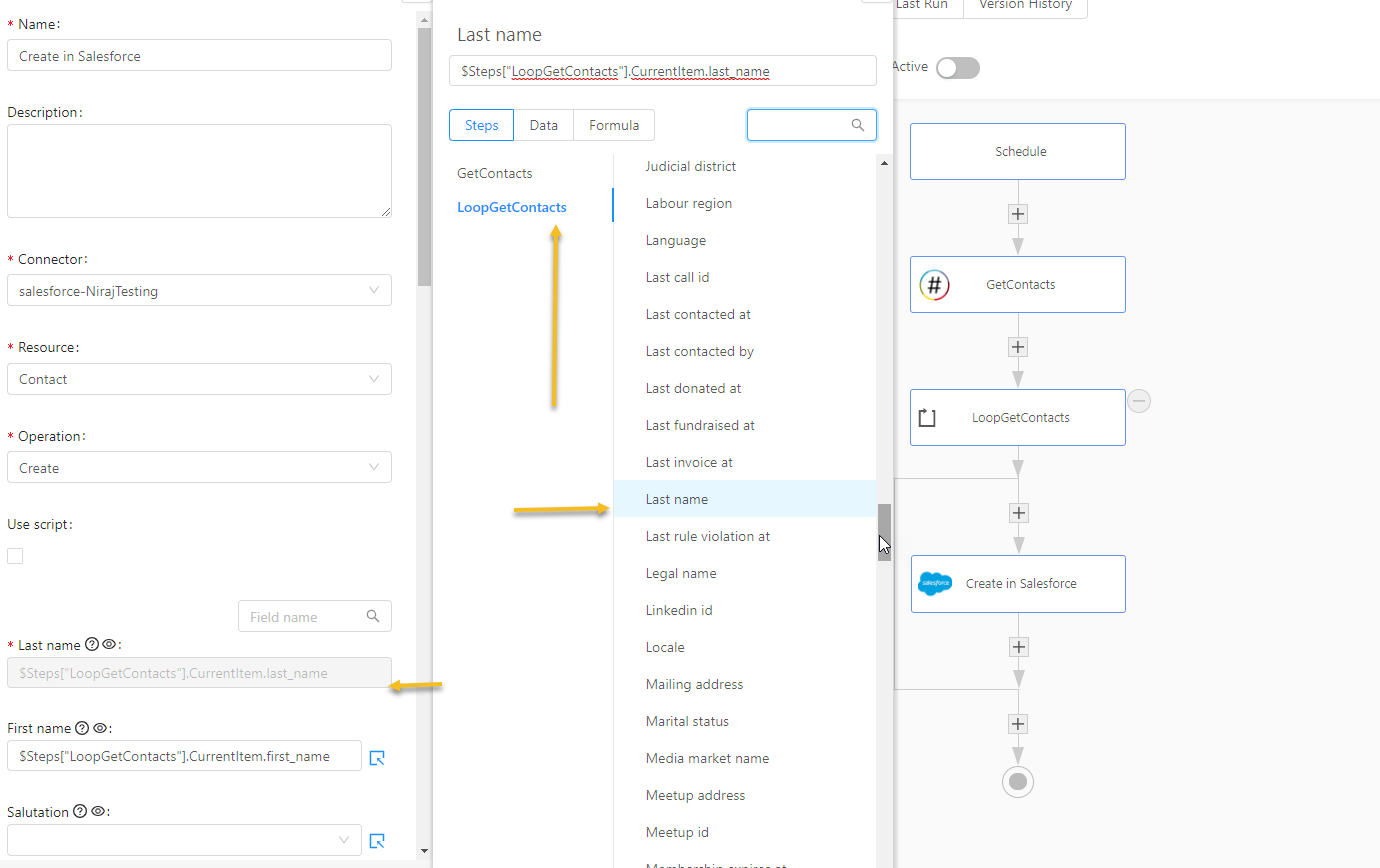Click the down arrow of left panel scrollbar
The height and width of the screenshot is (868, 1380).
[x=425, y=851]
